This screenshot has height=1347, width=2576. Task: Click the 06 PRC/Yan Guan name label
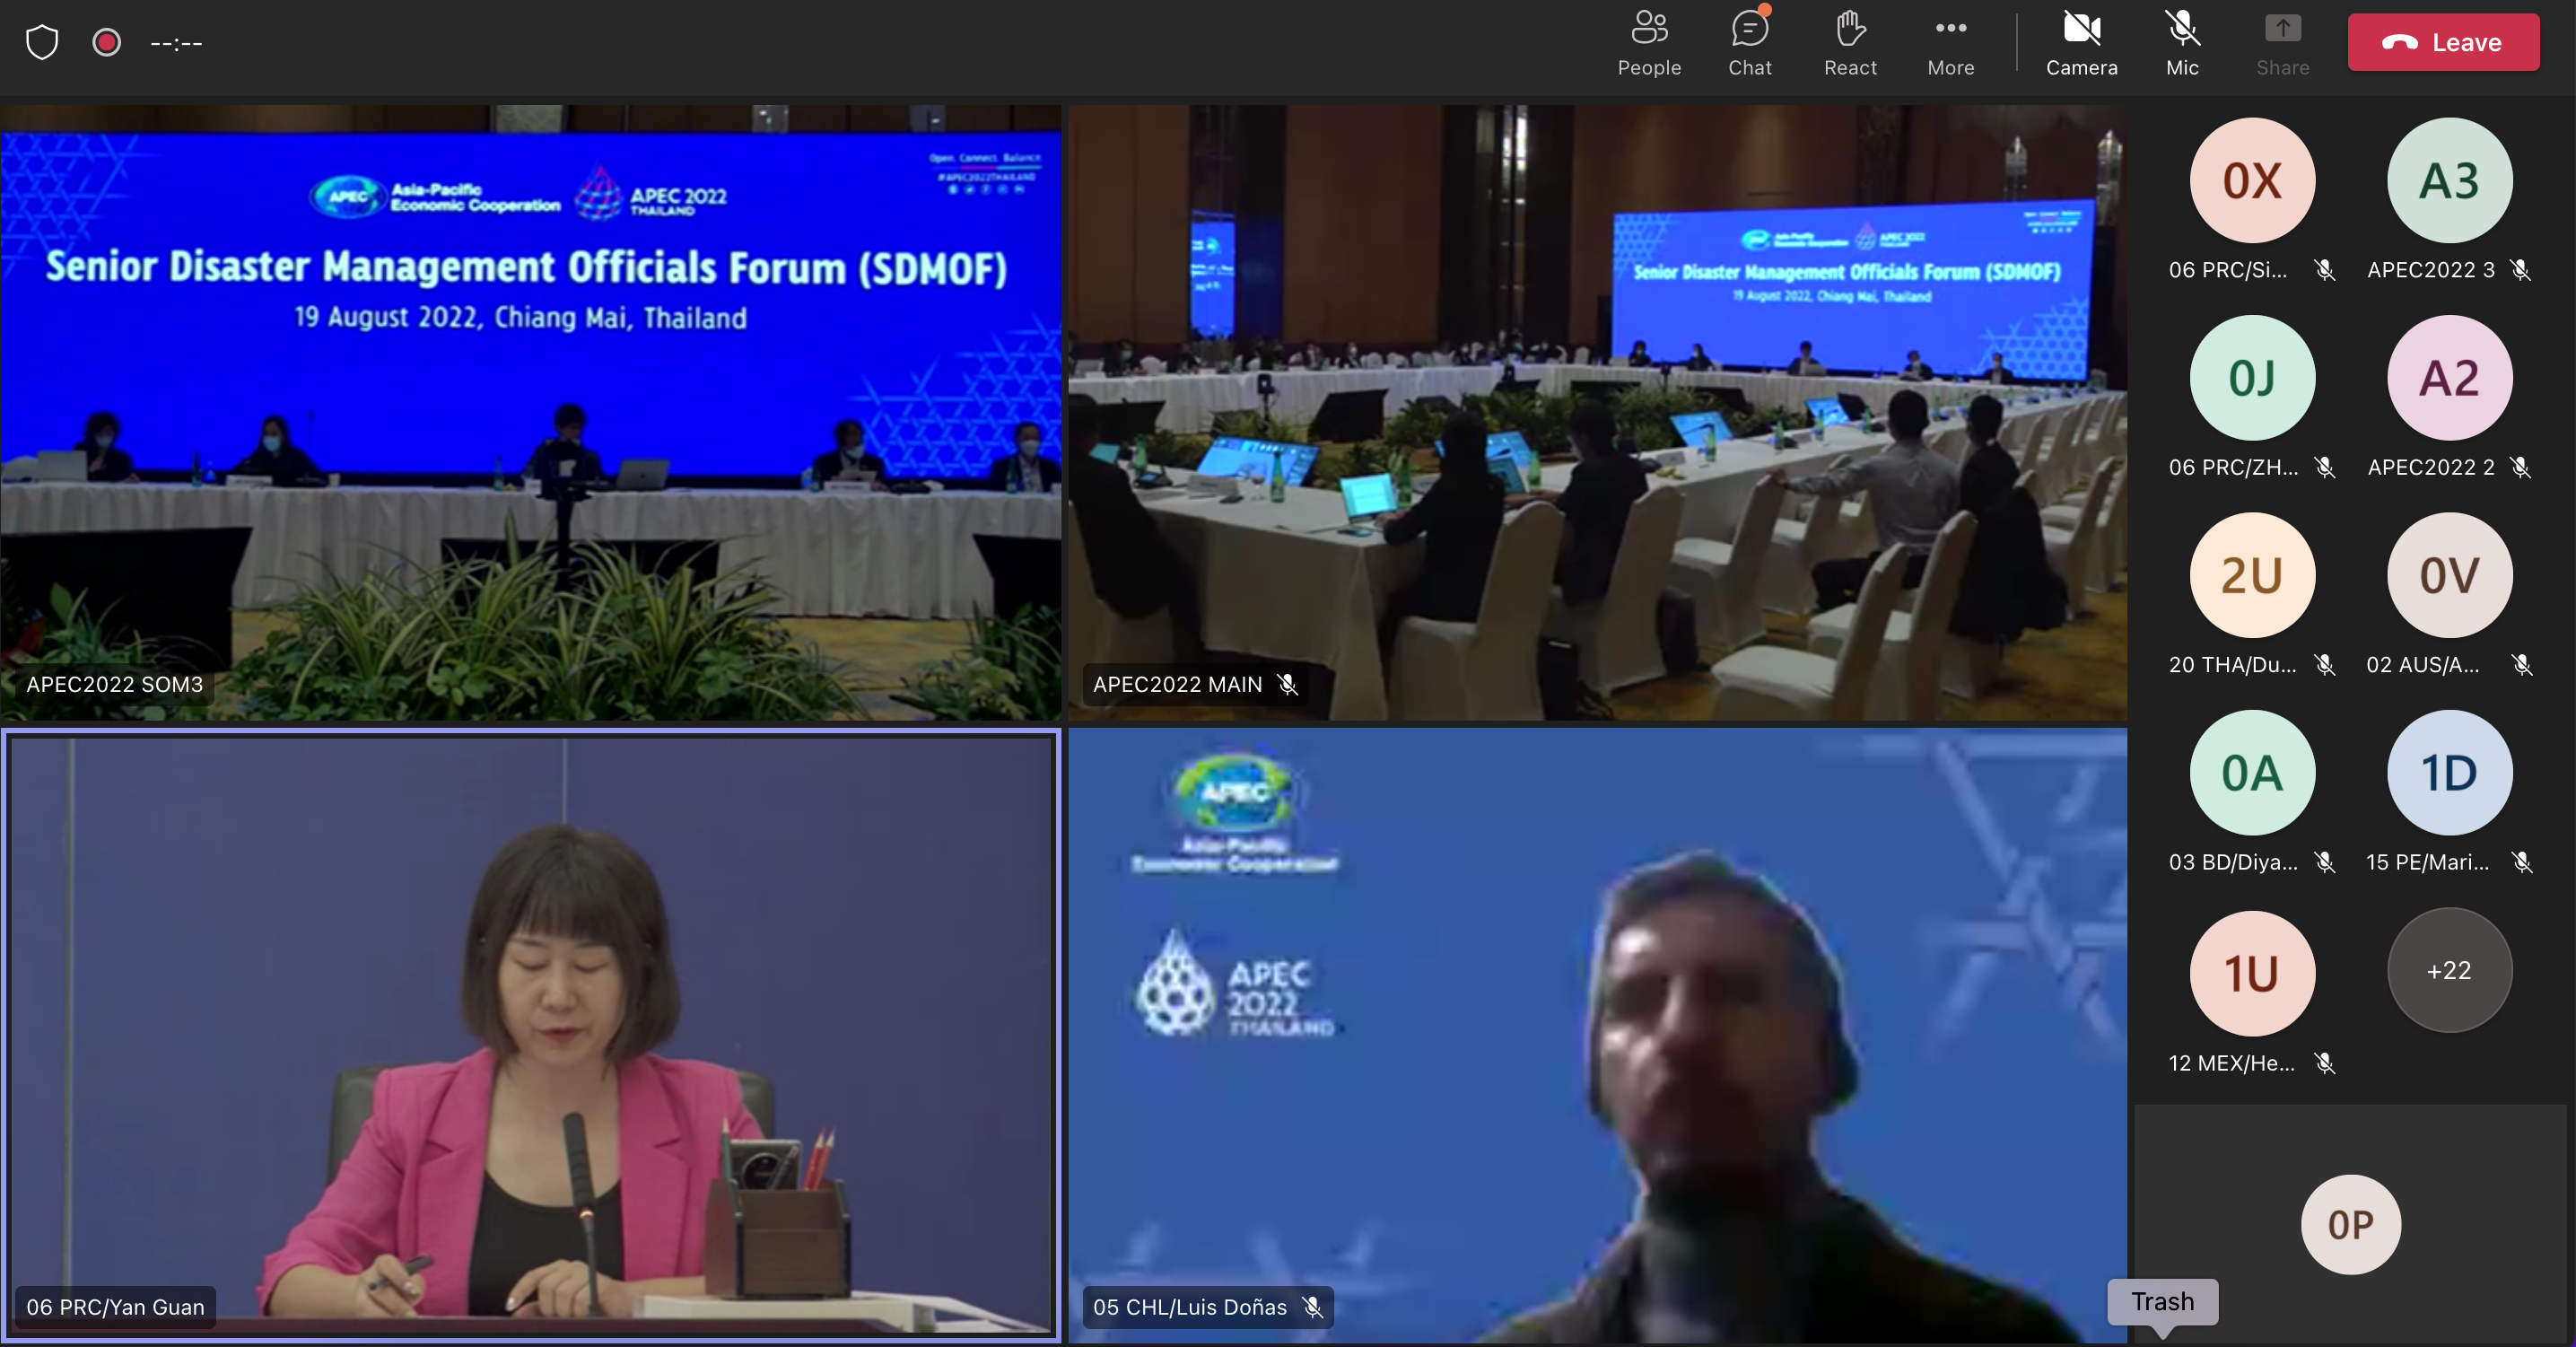115,1307
